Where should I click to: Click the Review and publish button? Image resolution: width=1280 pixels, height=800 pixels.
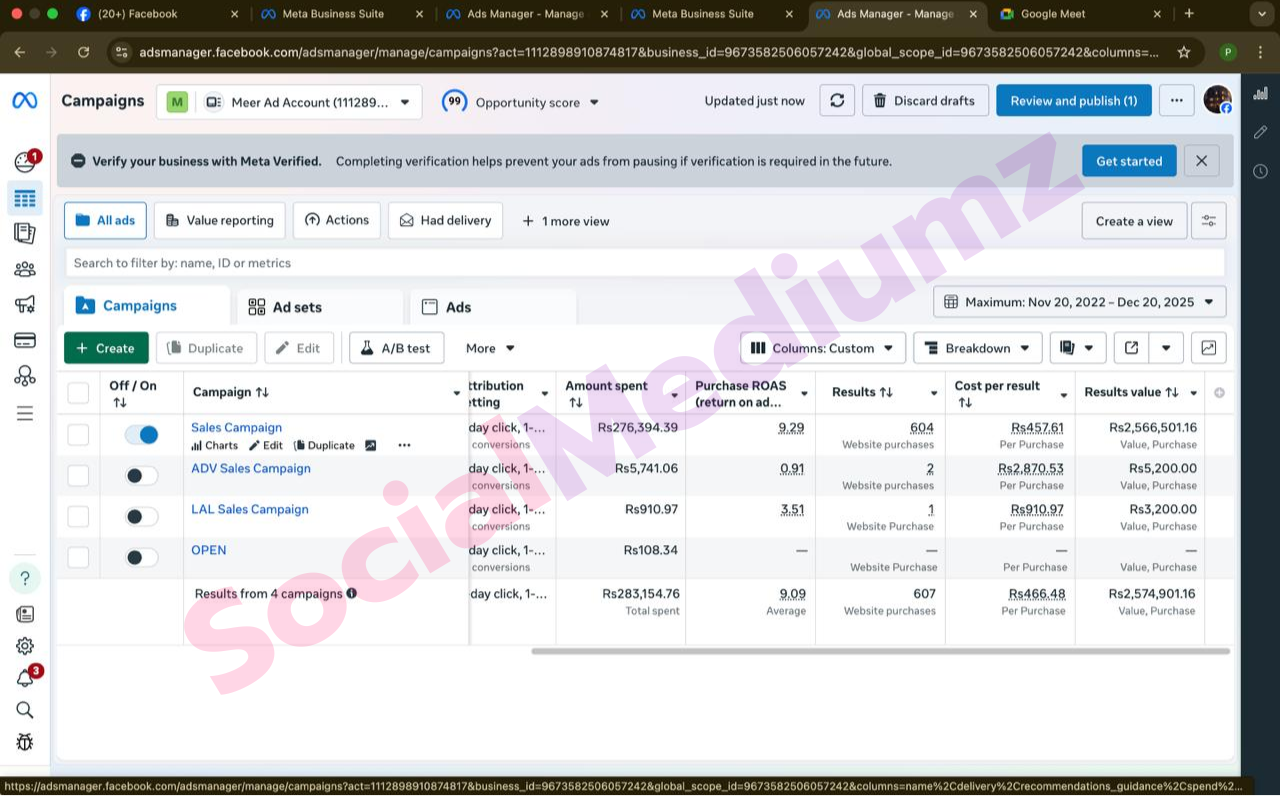point(1073,100)
